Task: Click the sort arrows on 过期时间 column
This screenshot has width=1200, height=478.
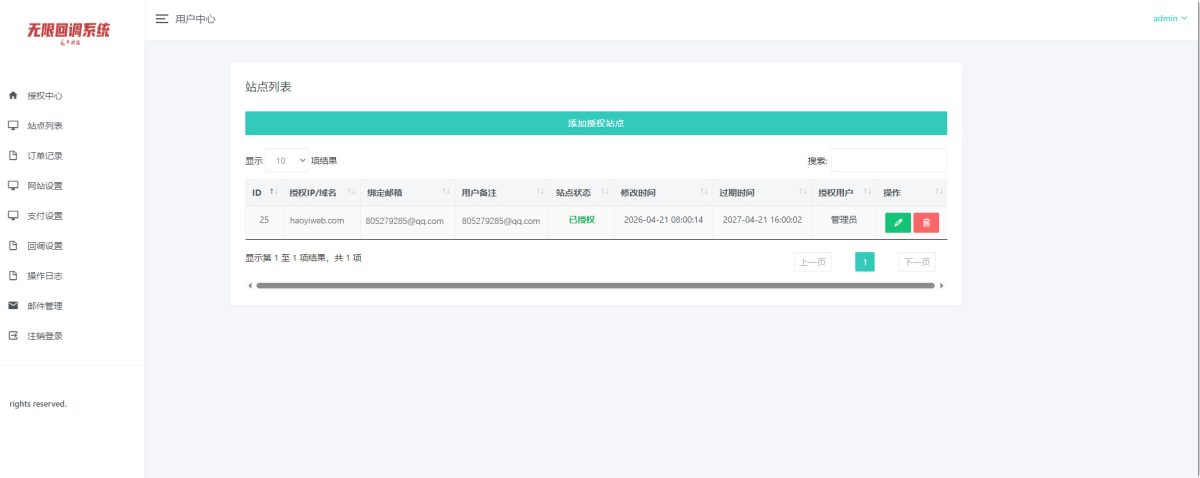Action: (x=802, y=192)
